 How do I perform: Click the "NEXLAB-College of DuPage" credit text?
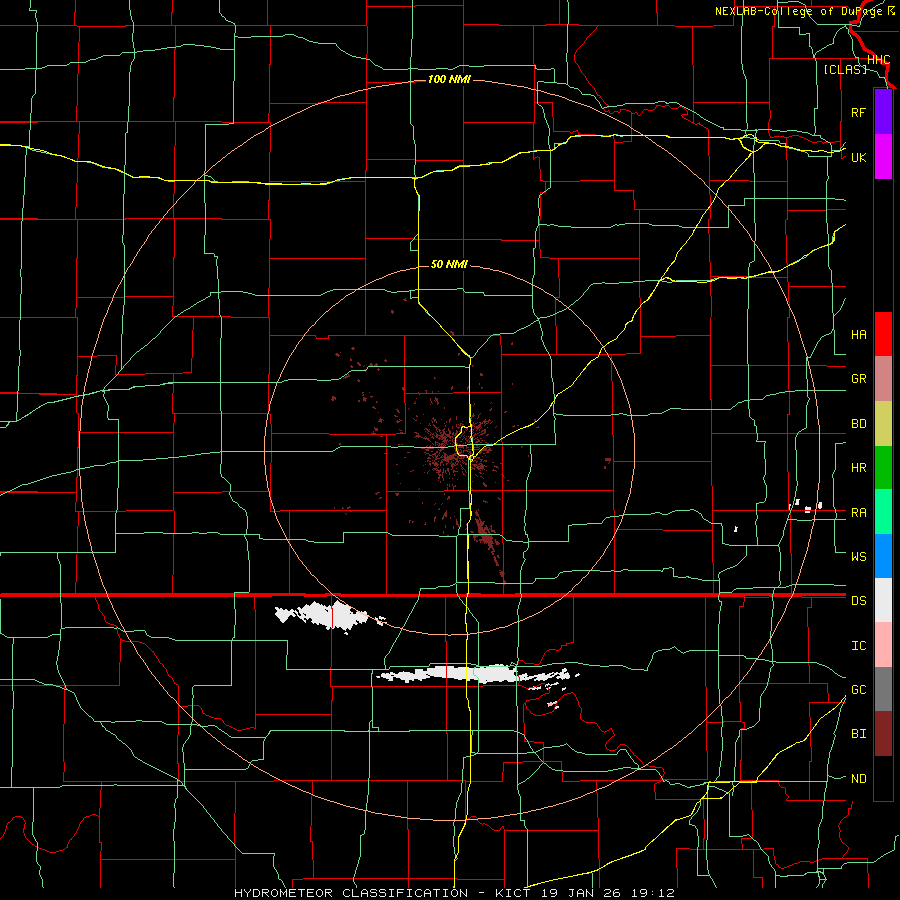click(799, 11)
